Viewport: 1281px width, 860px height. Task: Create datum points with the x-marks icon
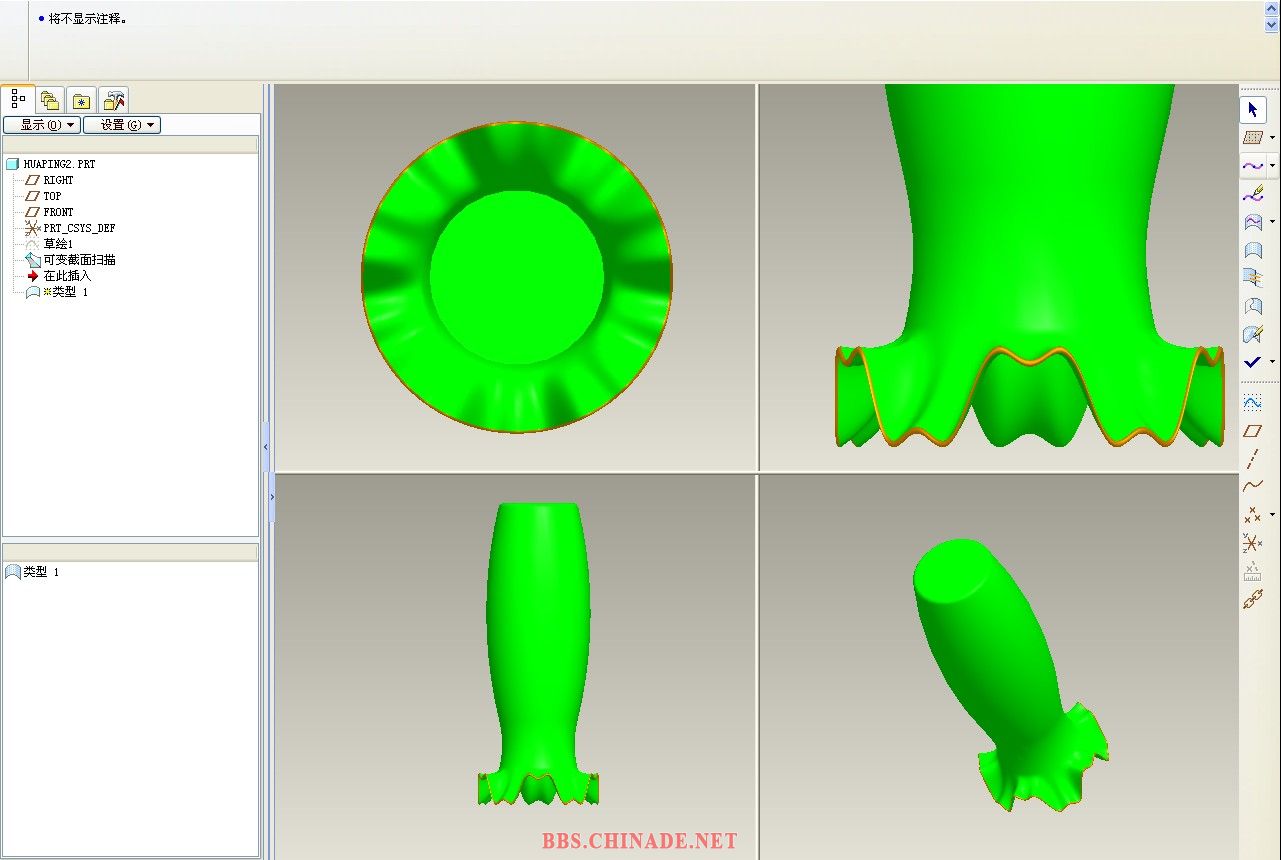click(x=1252, y=515)
